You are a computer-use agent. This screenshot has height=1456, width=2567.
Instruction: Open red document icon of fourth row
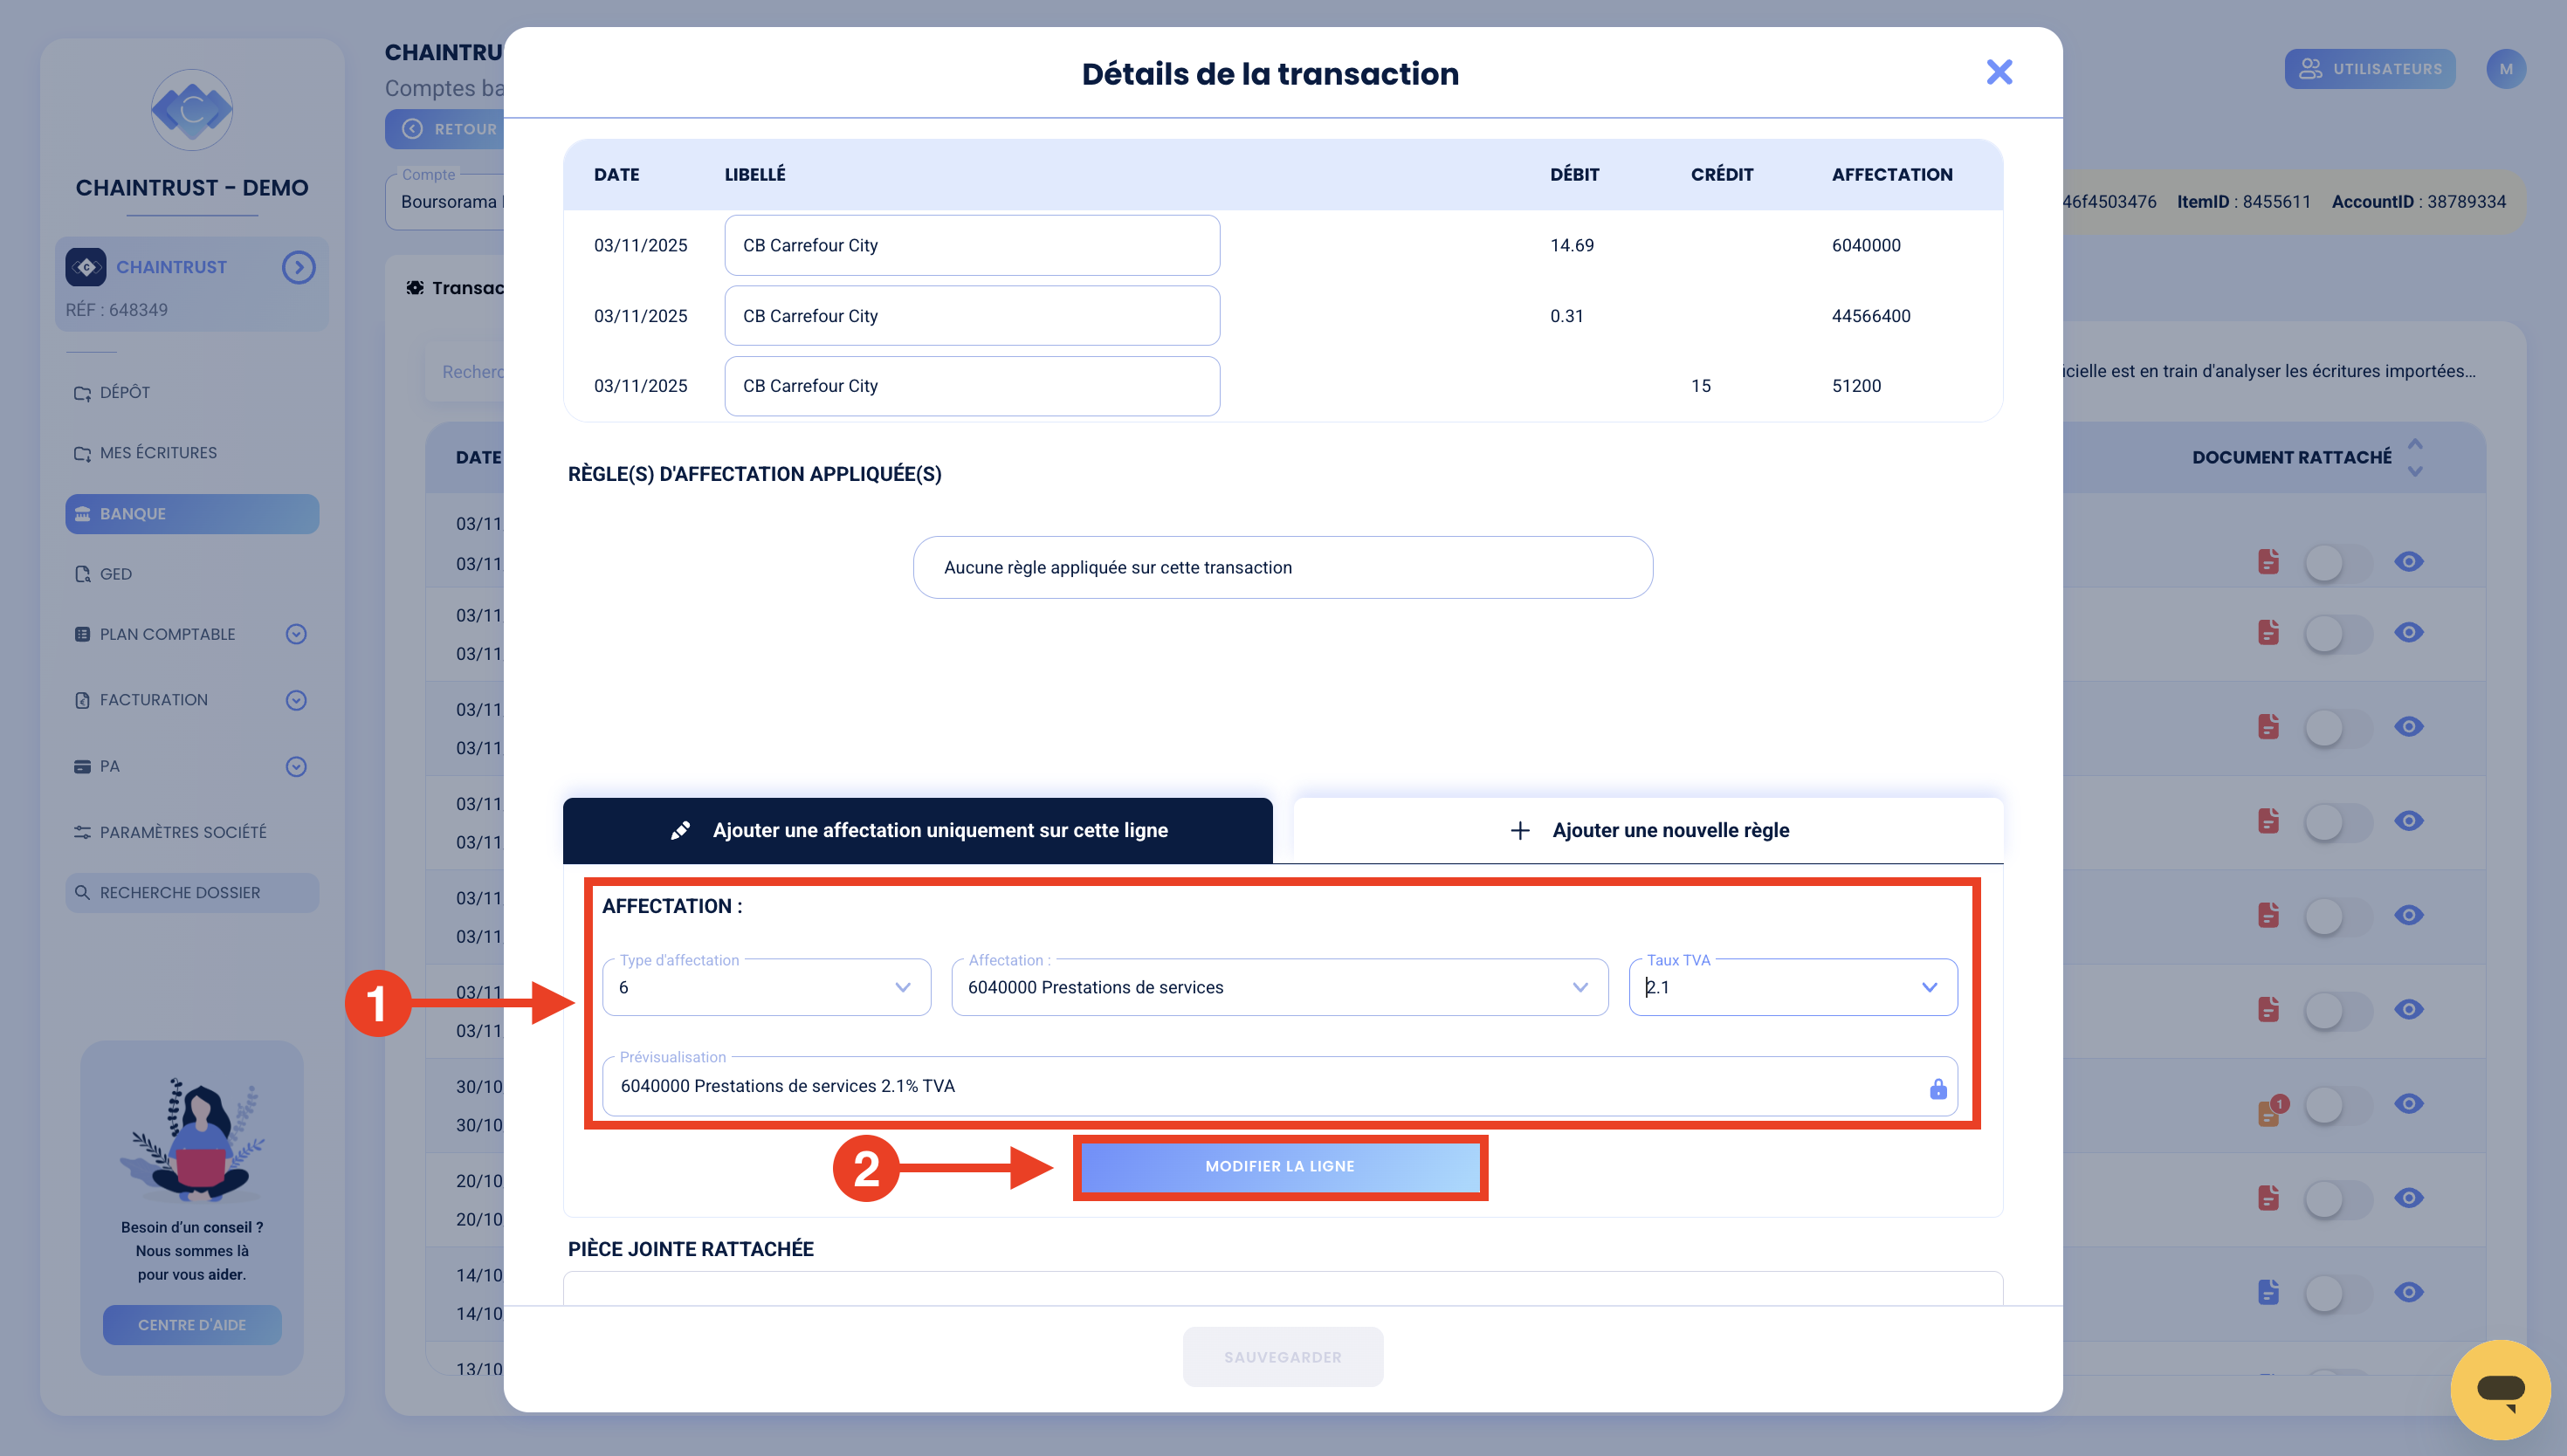click(x=2268, y=821)
